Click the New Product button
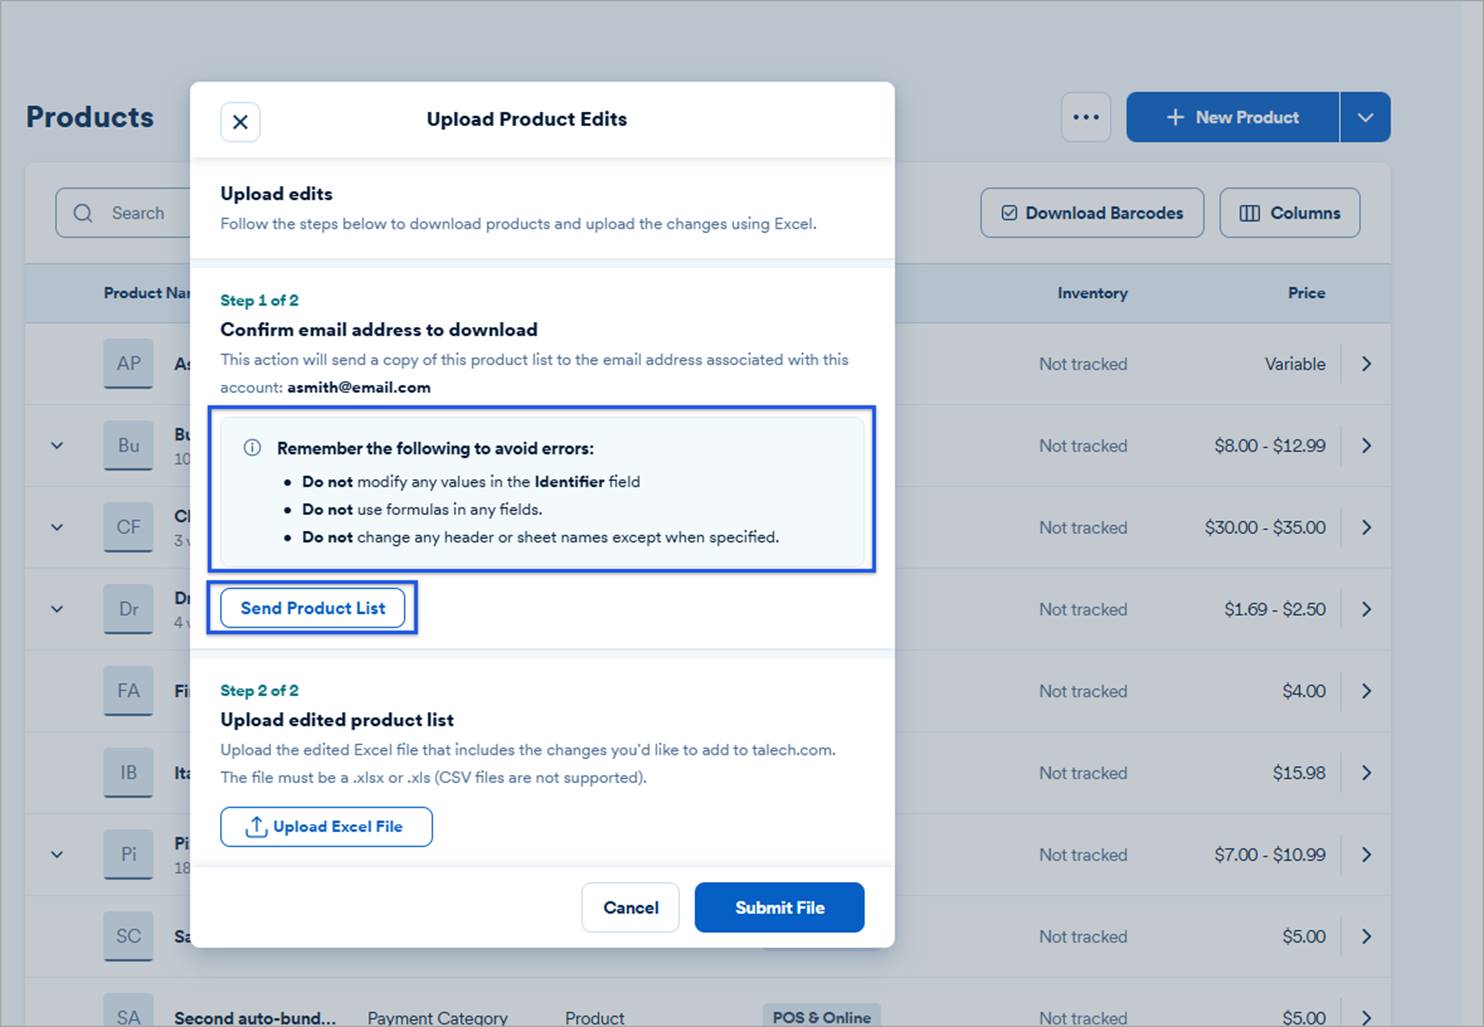The image size is (1484, 1027). pyautogui.click(x=1232, y=117)
